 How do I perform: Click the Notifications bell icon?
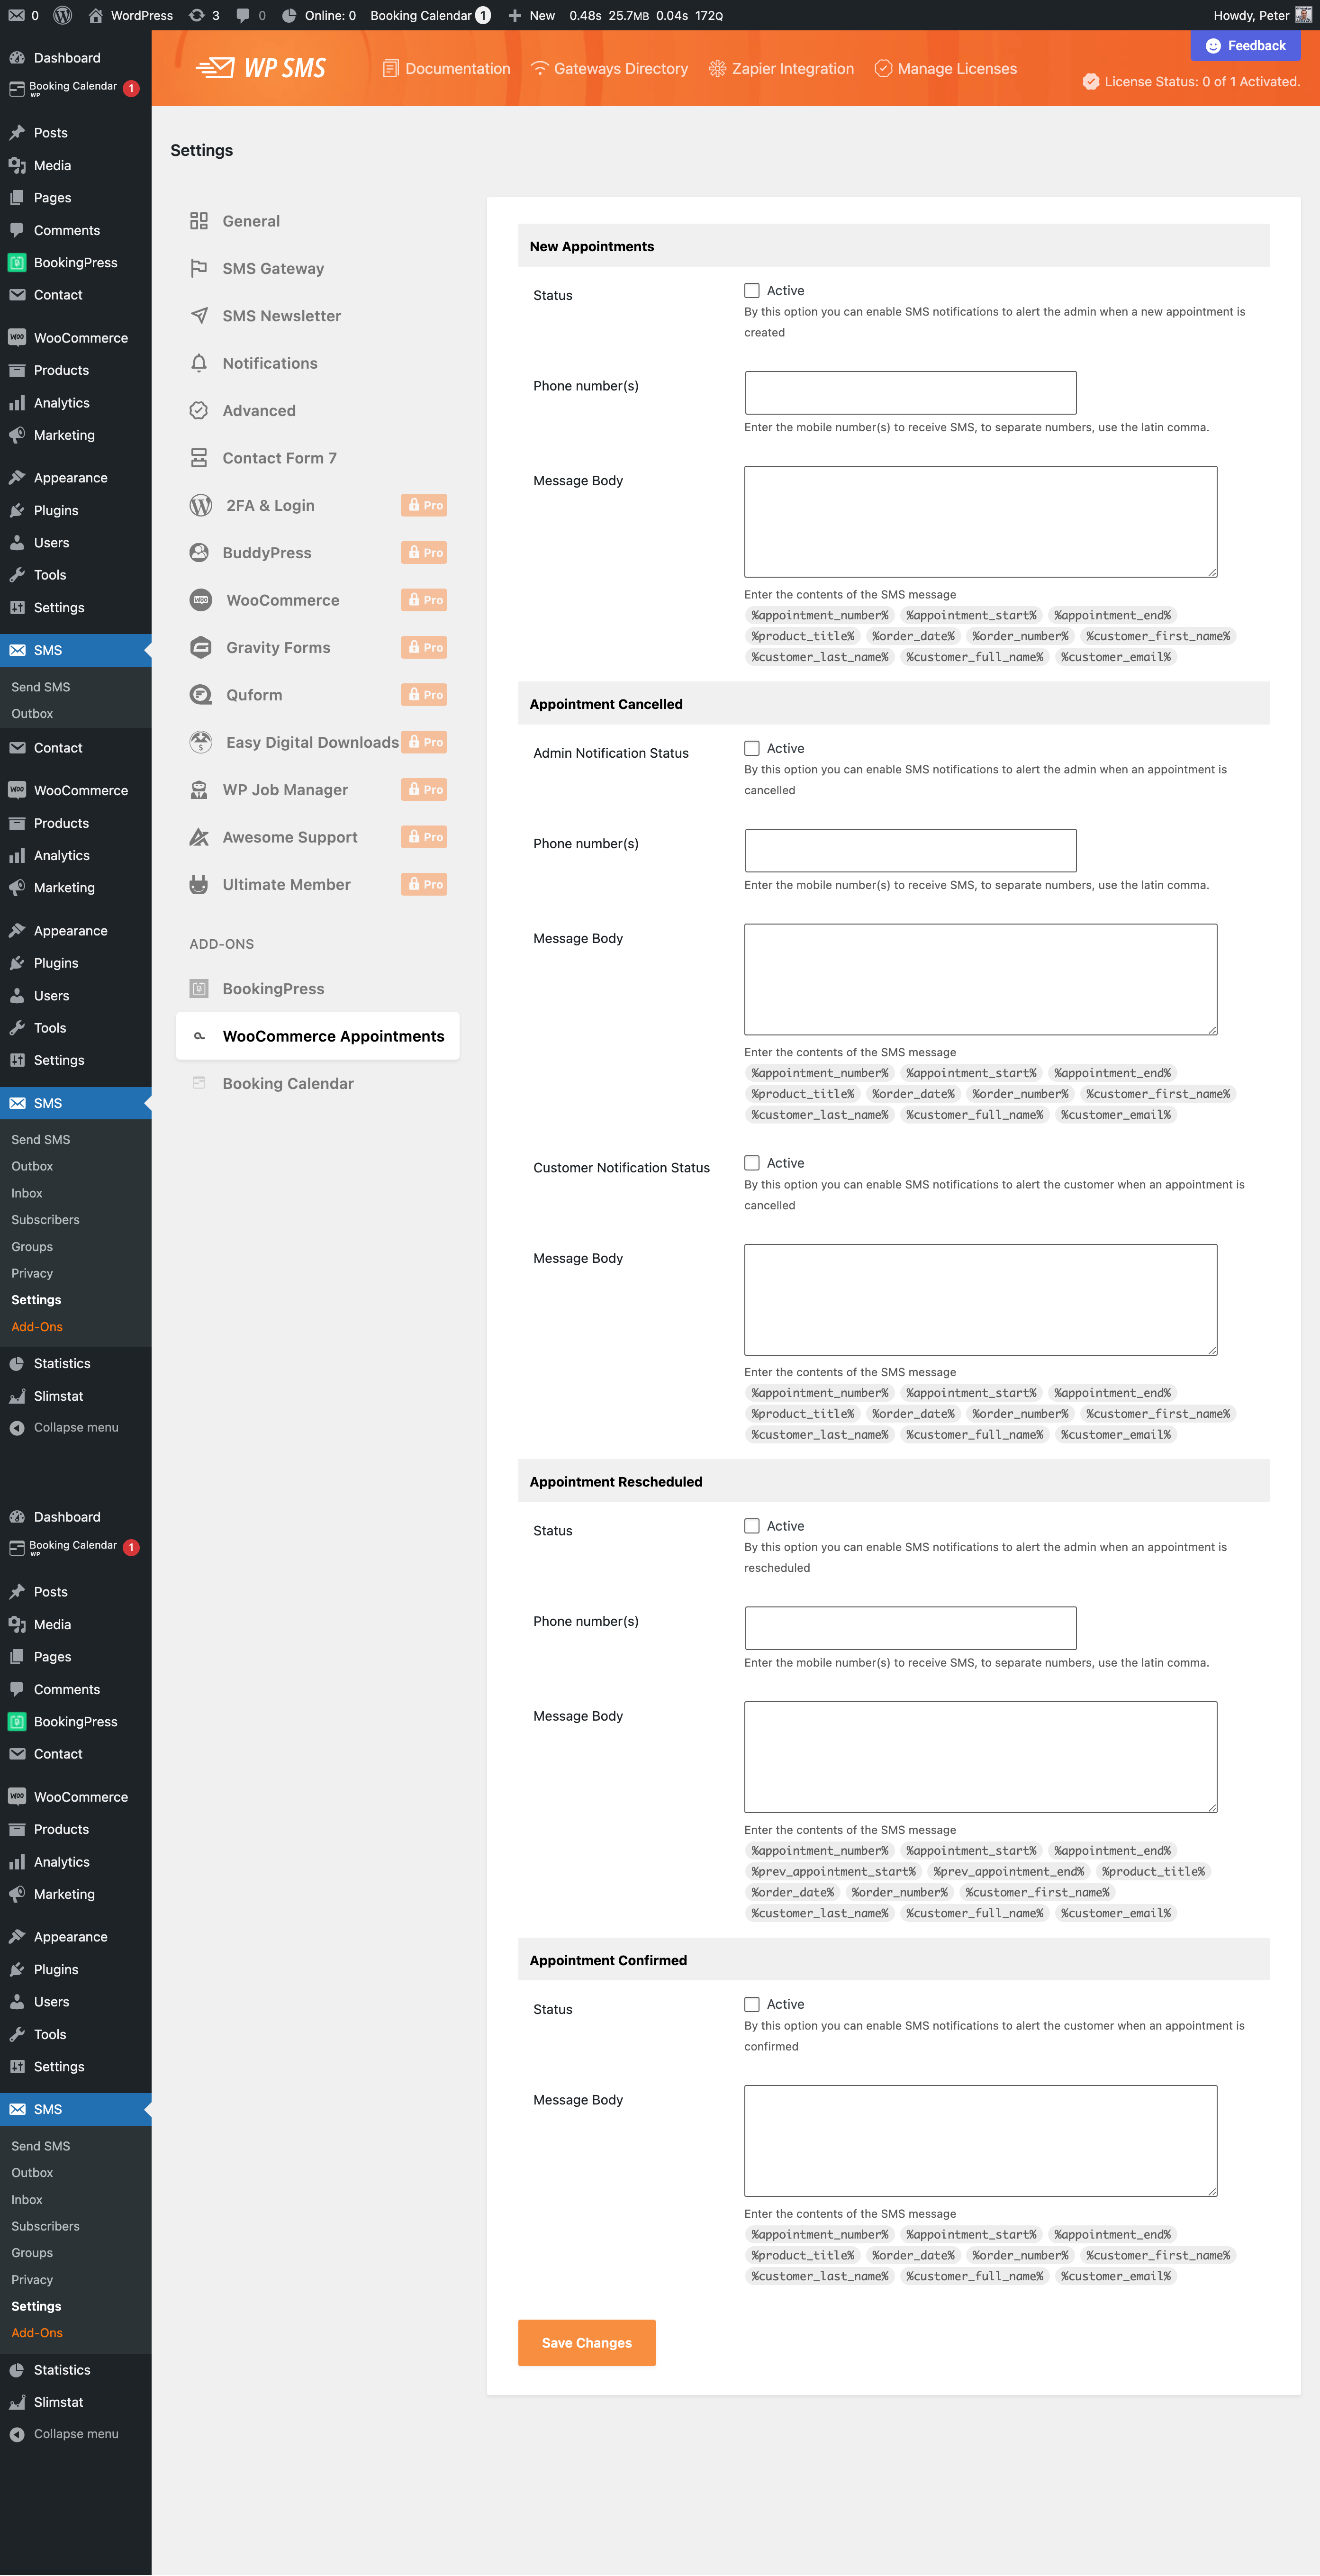tap(199, 363)
